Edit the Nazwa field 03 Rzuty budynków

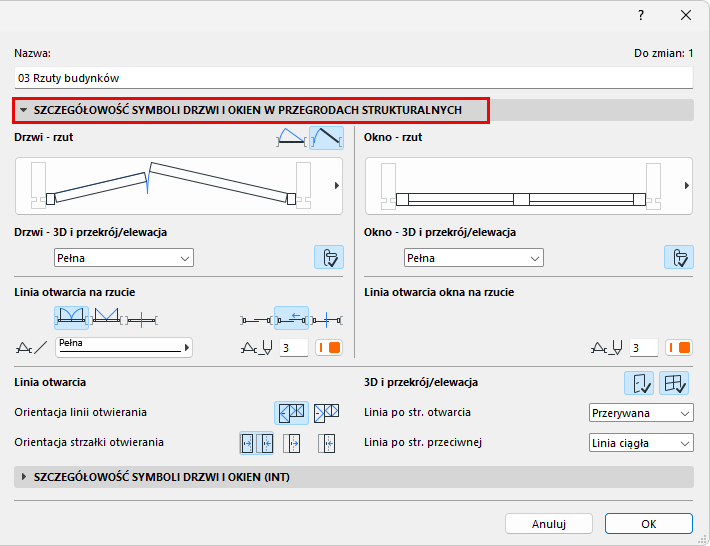354,78
